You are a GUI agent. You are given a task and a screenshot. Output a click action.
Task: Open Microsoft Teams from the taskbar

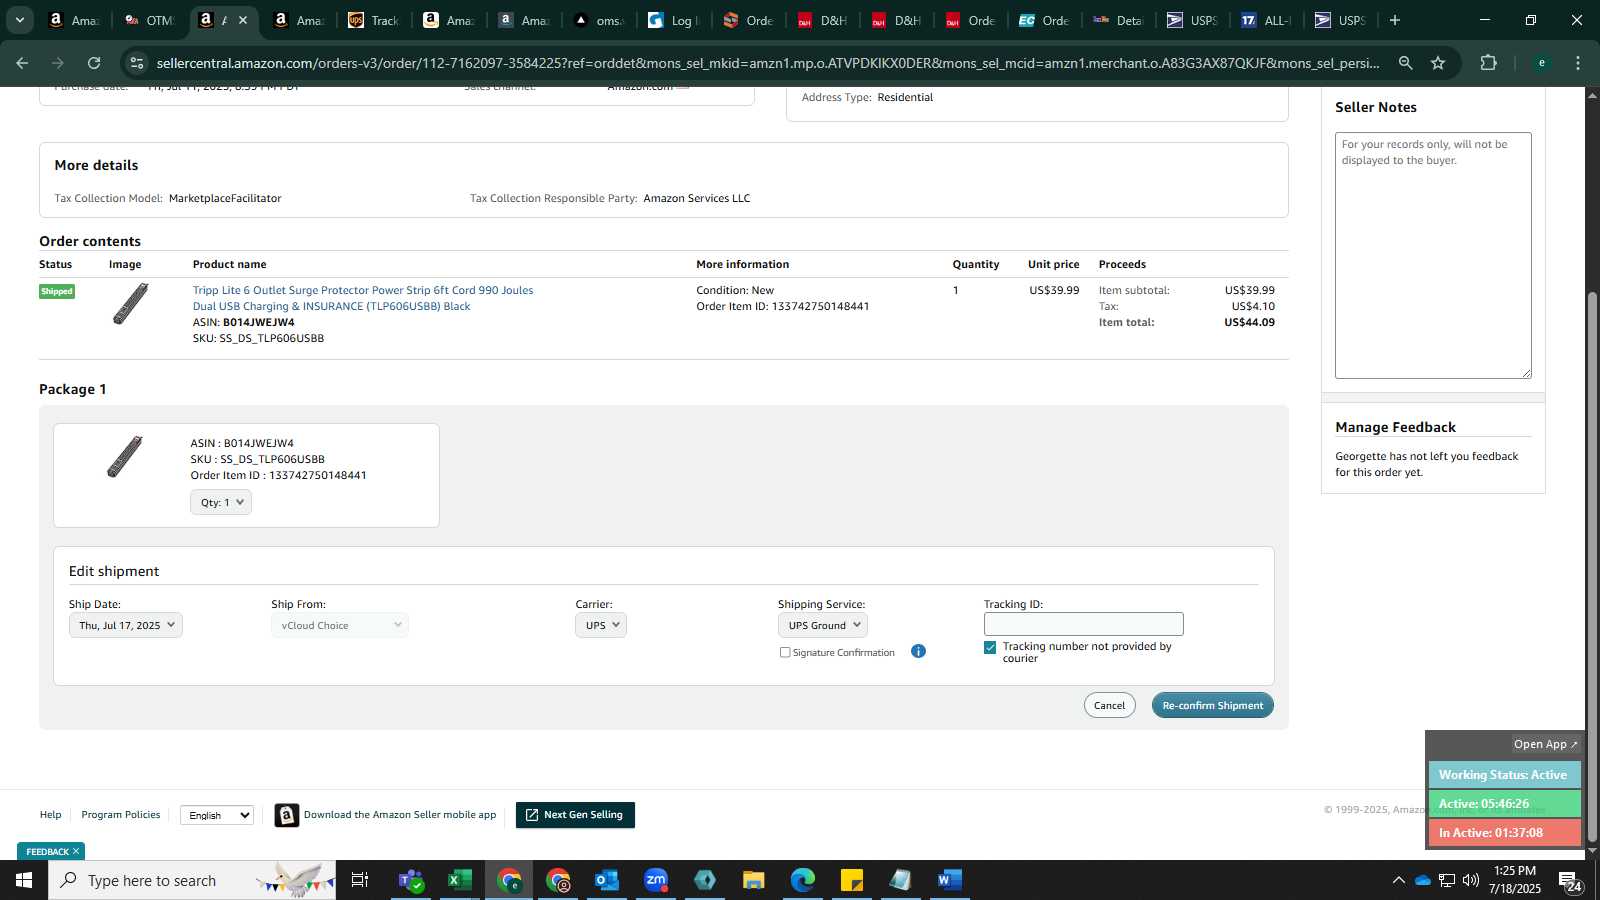coord(410,880)
